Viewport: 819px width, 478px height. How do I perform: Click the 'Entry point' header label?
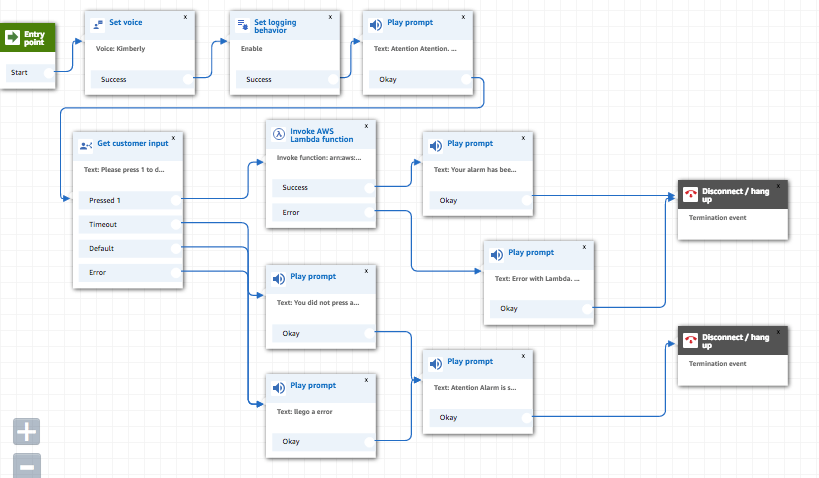click(x=34, y=38)
